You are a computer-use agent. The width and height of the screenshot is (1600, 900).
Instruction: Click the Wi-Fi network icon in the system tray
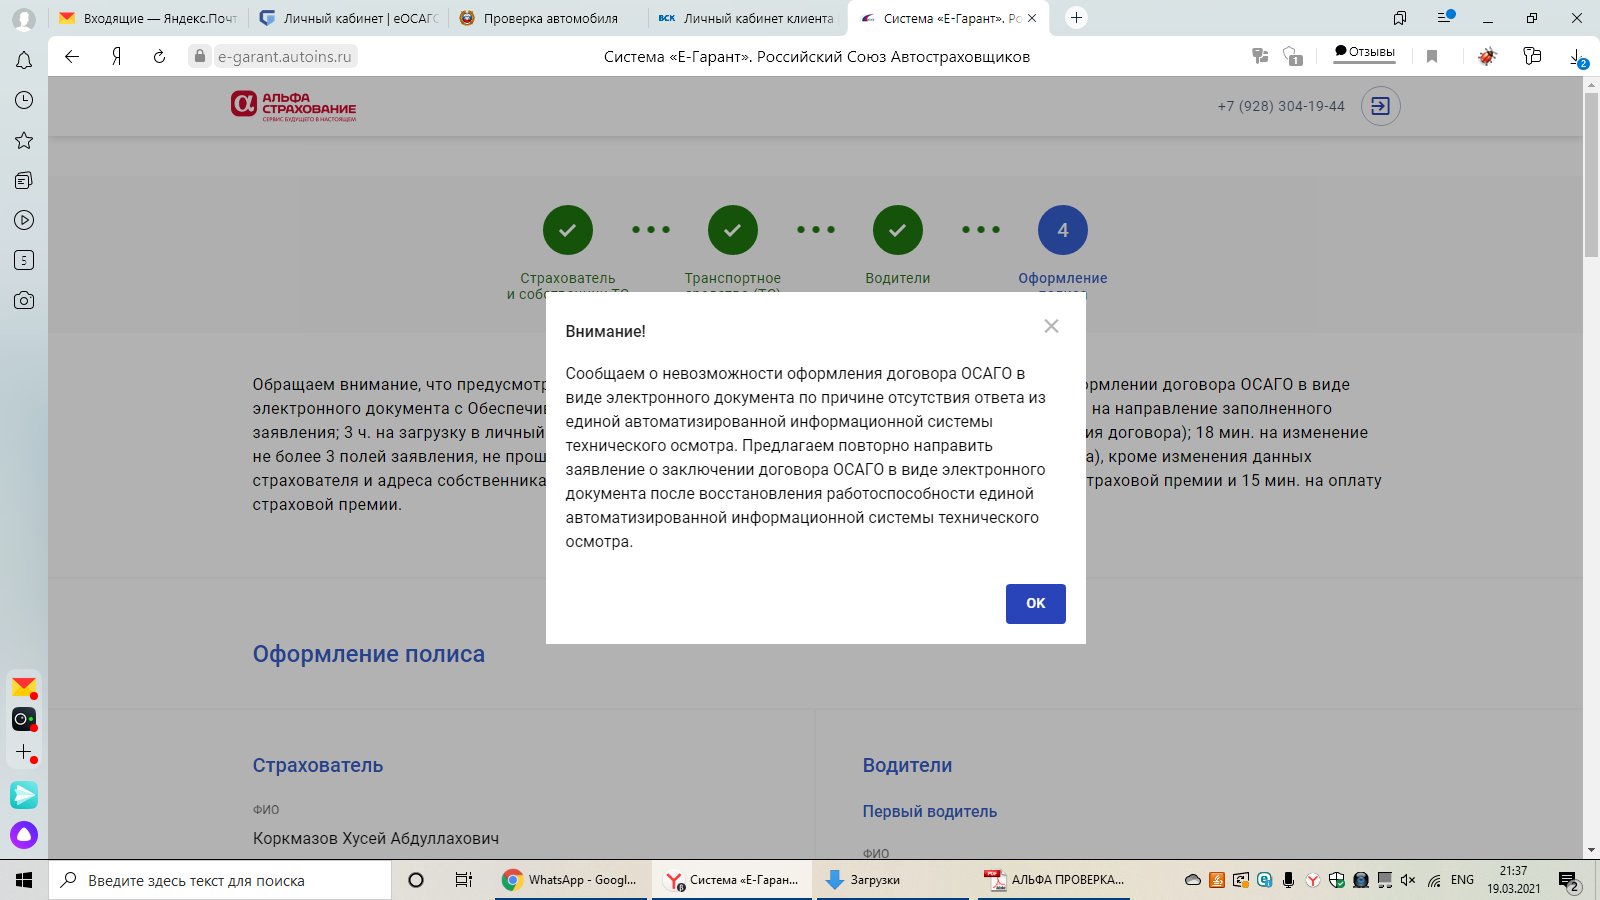[x=1434, y=880]
